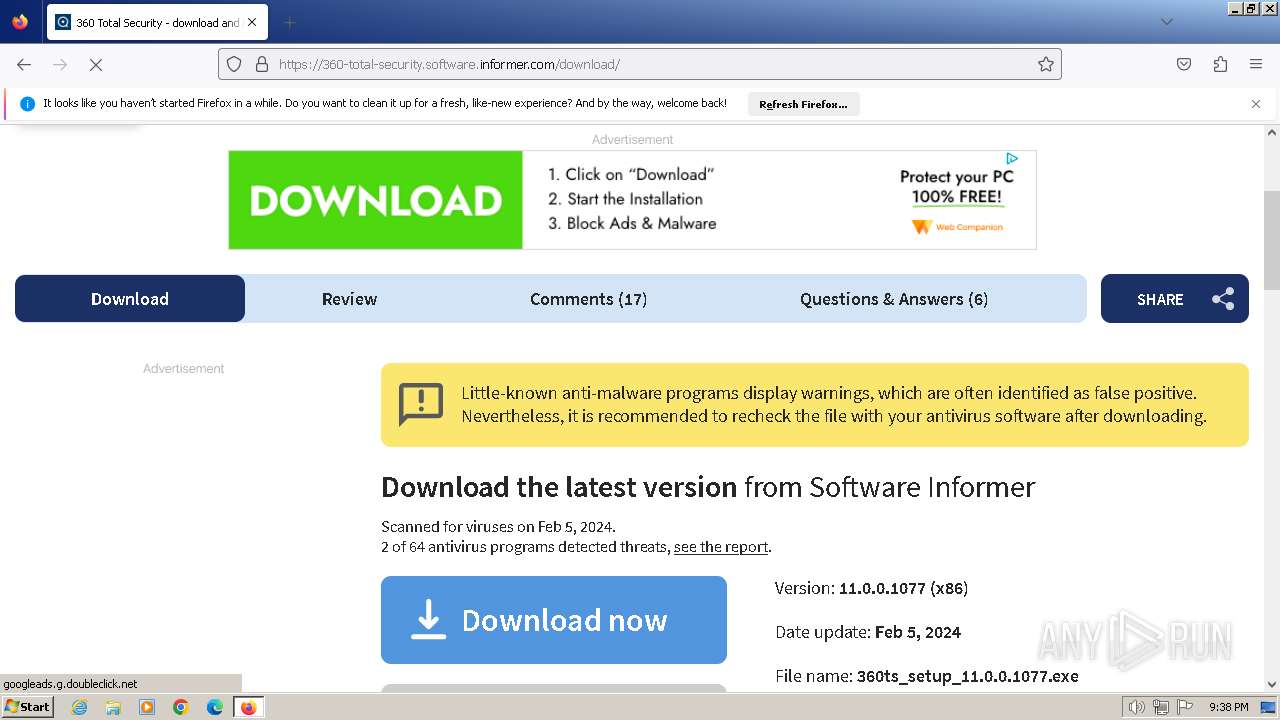The width and height of the screenshot is (1280, 720).
Task: Click the forward navigation arrow
Action: click(60, 64)
